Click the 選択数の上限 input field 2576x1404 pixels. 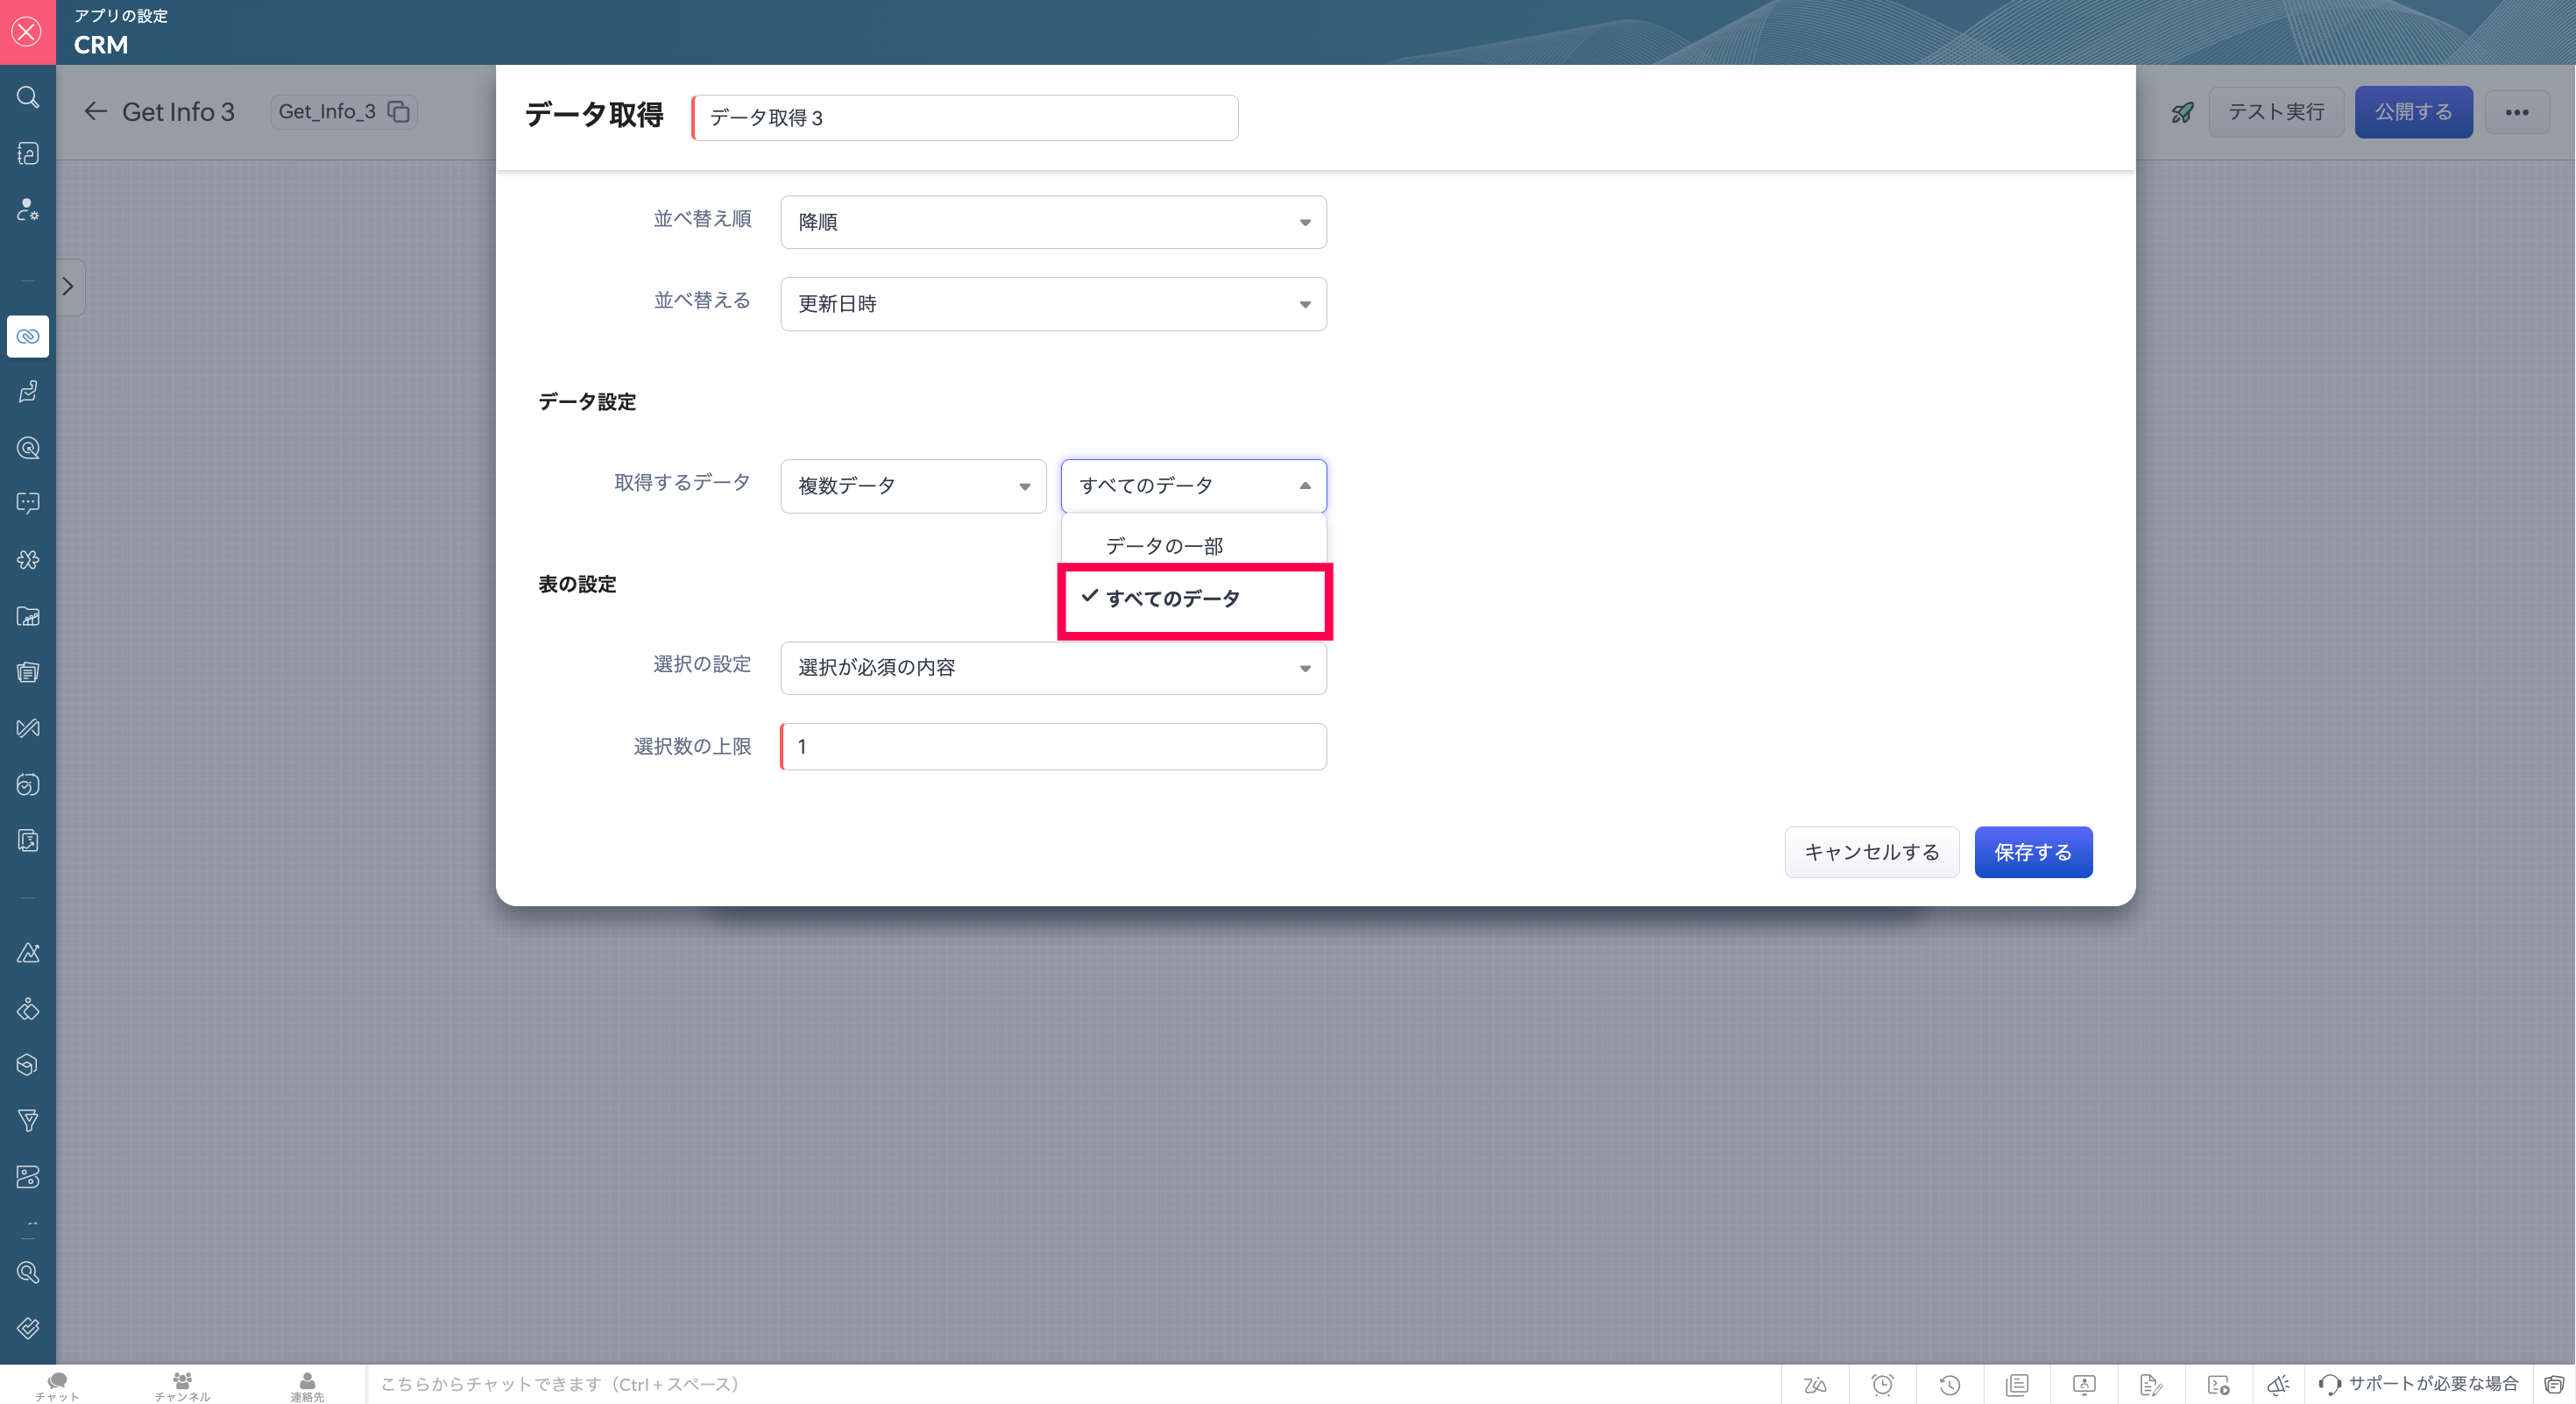pyautogui.click(x=1053, y=747)
